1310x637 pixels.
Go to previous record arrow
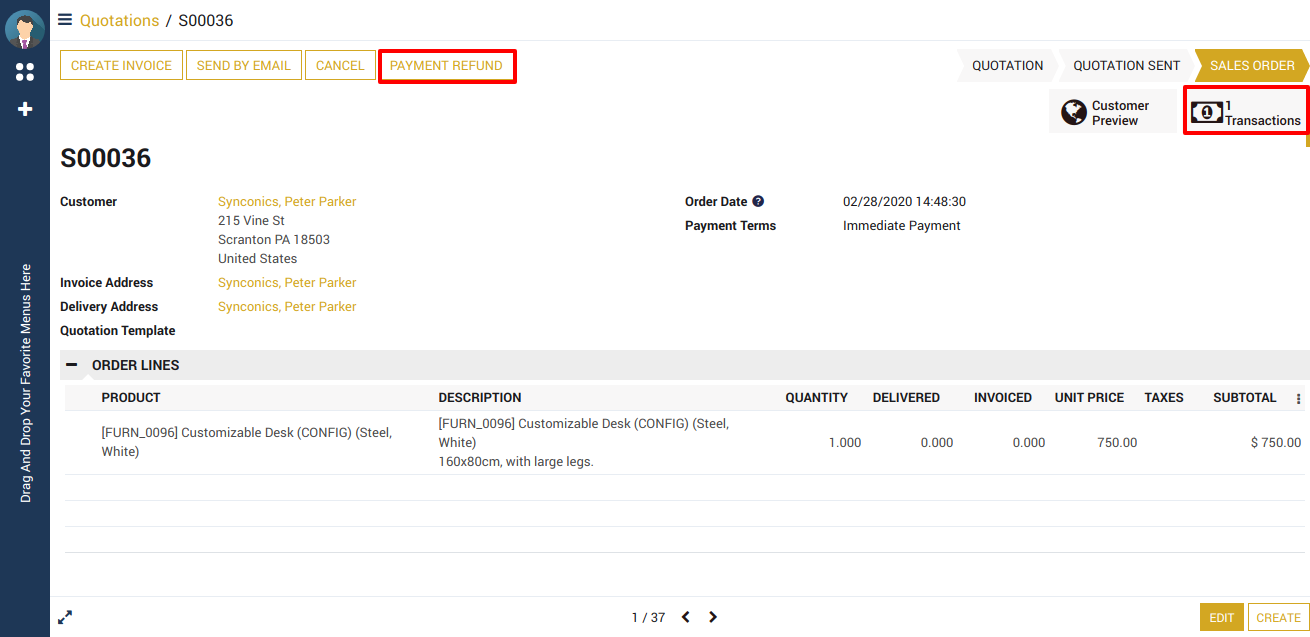click(x=686, y=617)
